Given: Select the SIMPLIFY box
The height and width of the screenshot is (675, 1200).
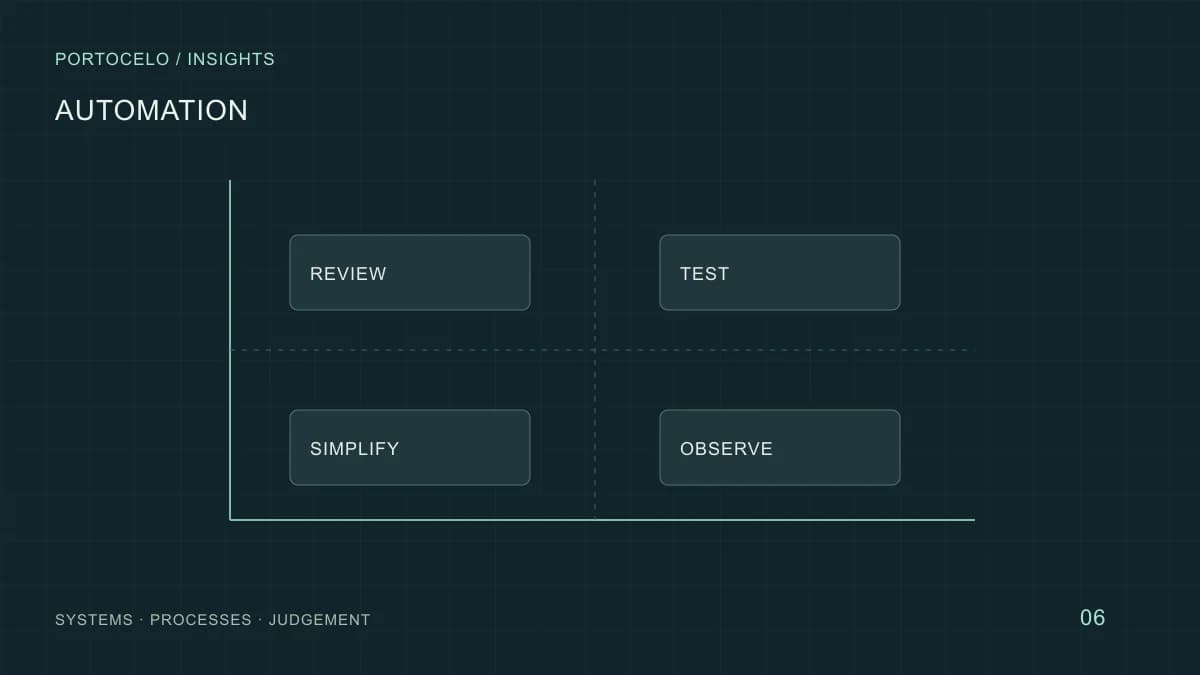Looking at the screenshot, I should (x=410, y=448).
